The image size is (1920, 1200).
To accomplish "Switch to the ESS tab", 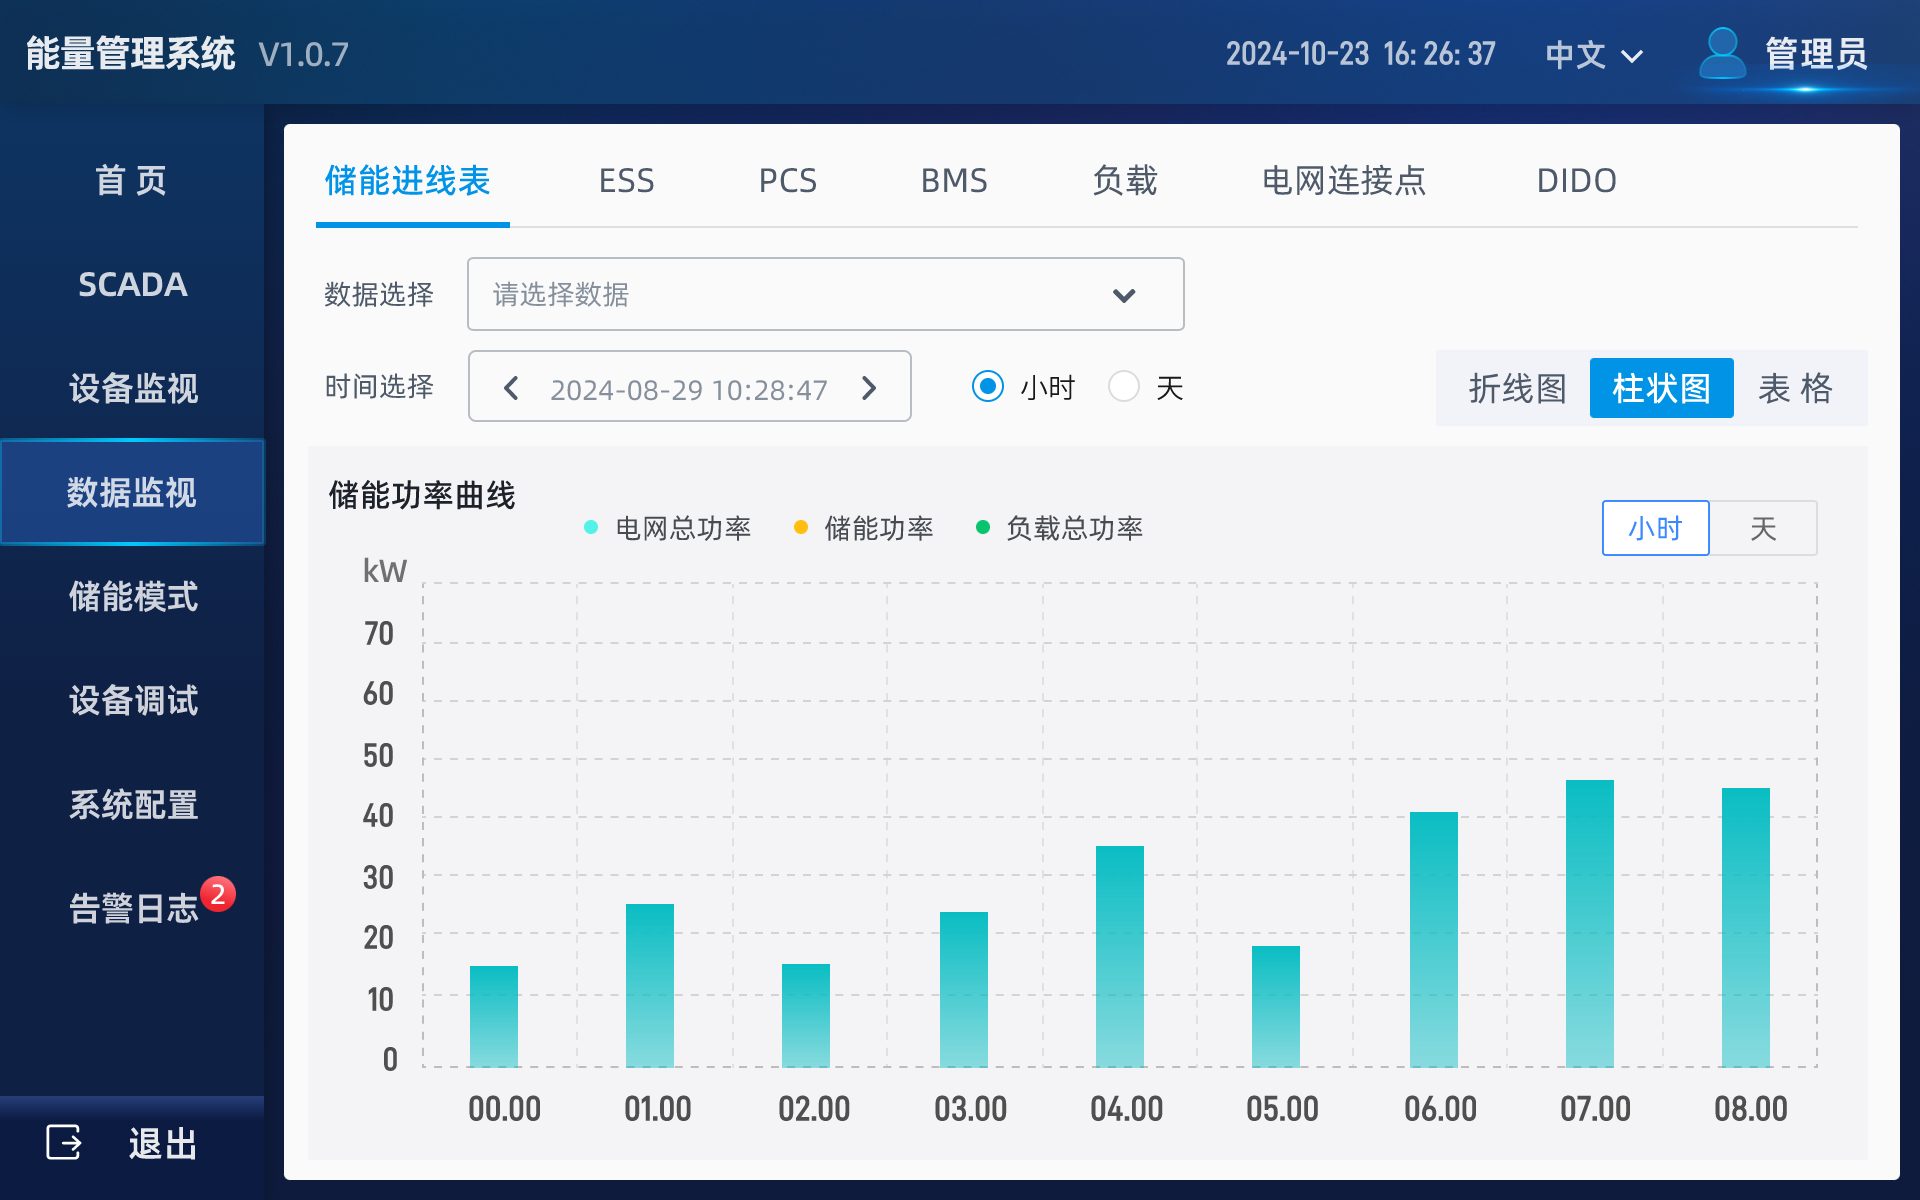I will tap(626, 181).
